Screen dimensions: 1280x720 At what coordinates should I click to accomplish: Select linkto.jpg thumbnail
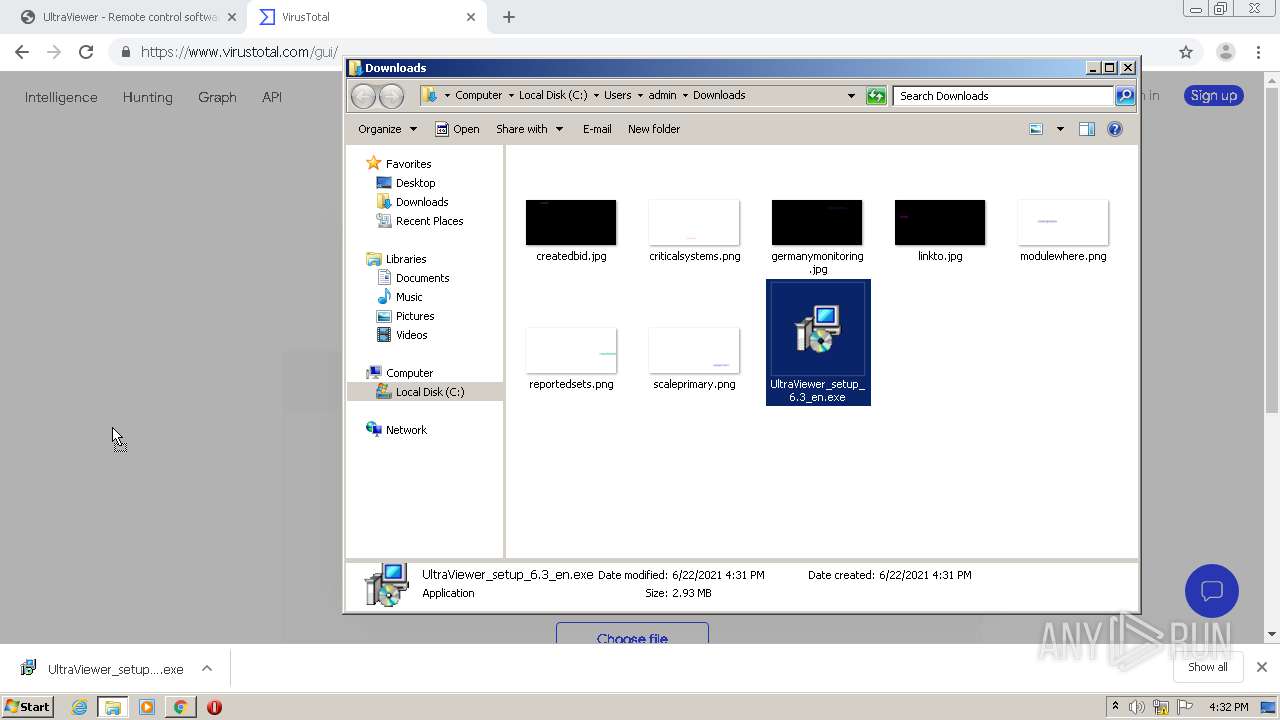pyautogui.click(x=940, y=223)
